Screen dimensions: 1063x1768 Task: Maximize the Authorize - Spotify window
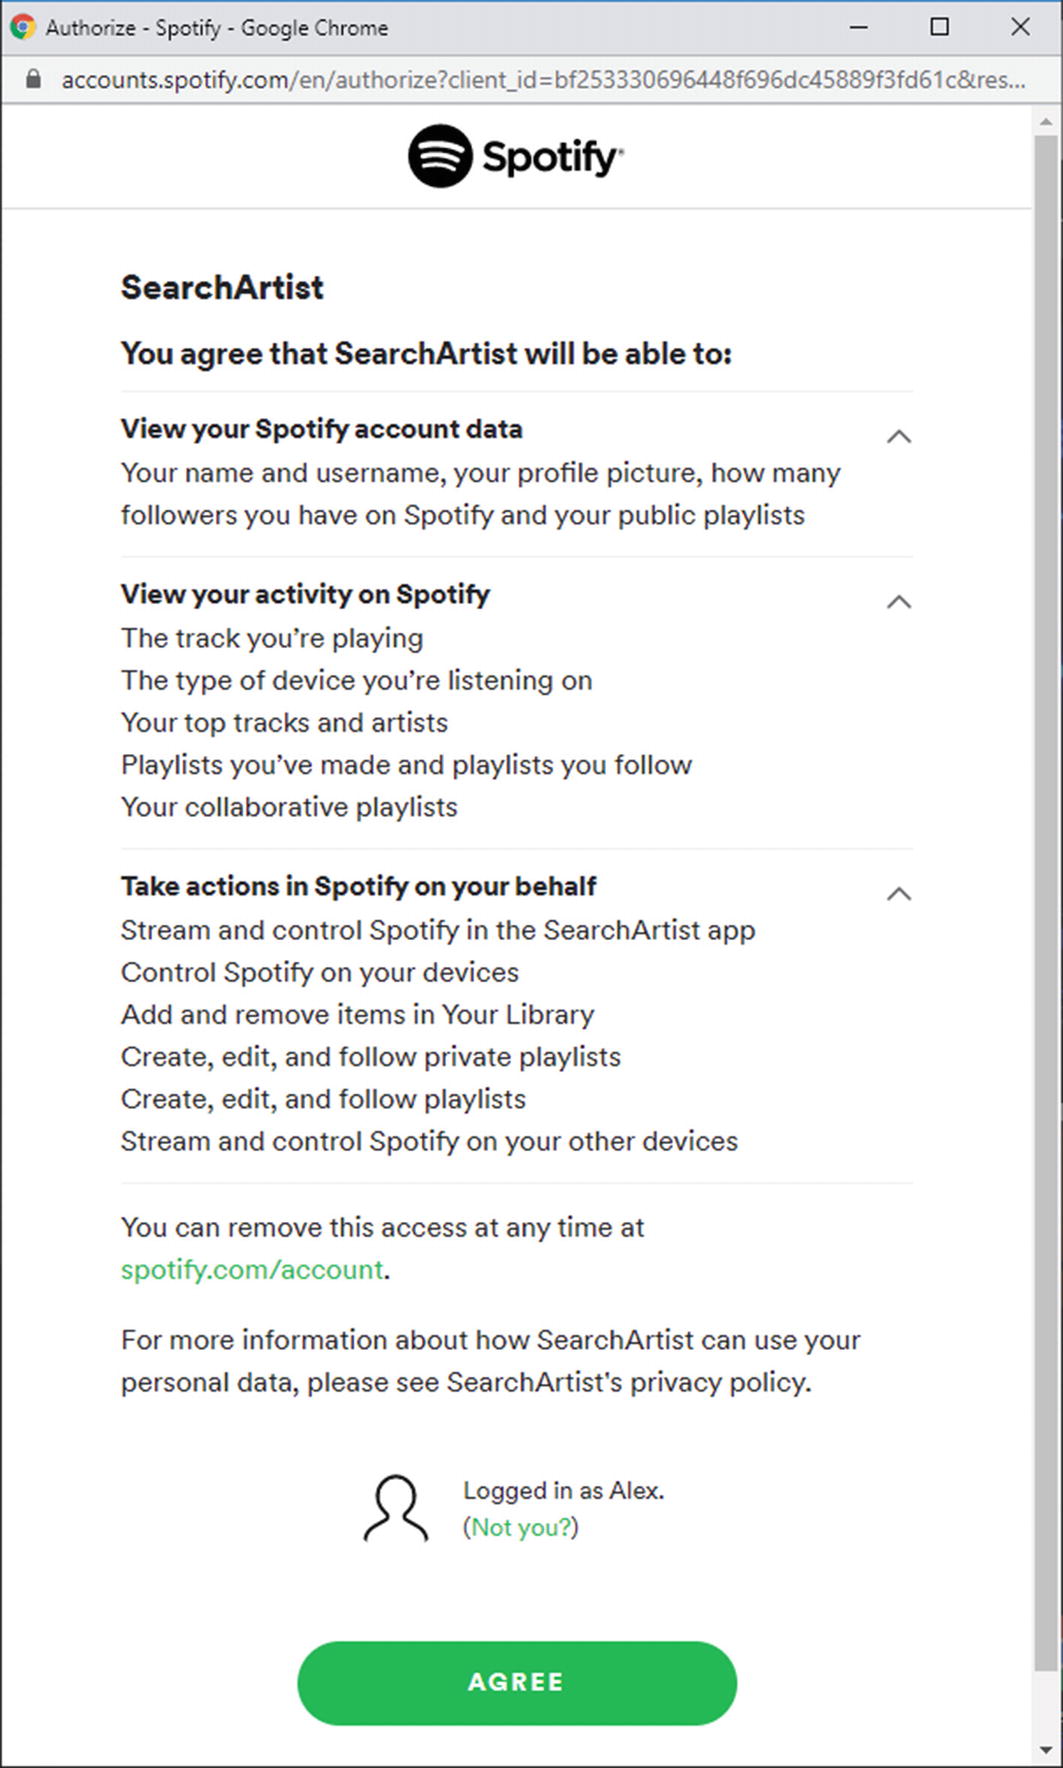[x=939, y=27]
